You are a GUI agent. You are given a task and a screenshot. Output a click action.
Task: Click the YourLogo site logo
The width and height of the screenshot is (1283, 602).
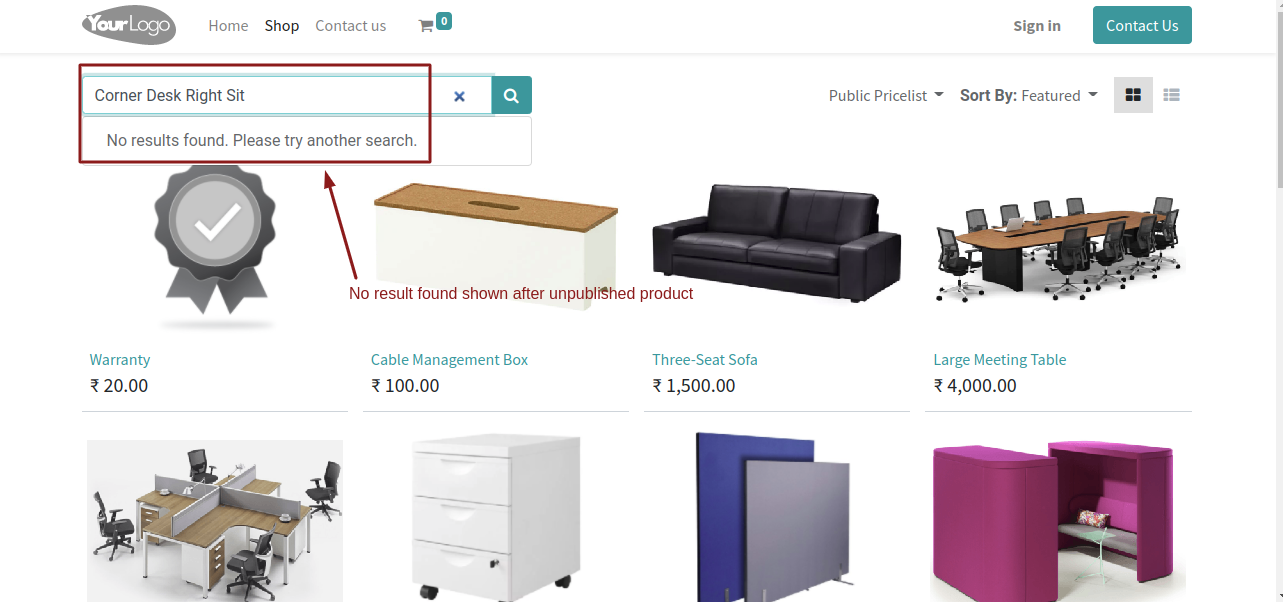coord(129,25)
